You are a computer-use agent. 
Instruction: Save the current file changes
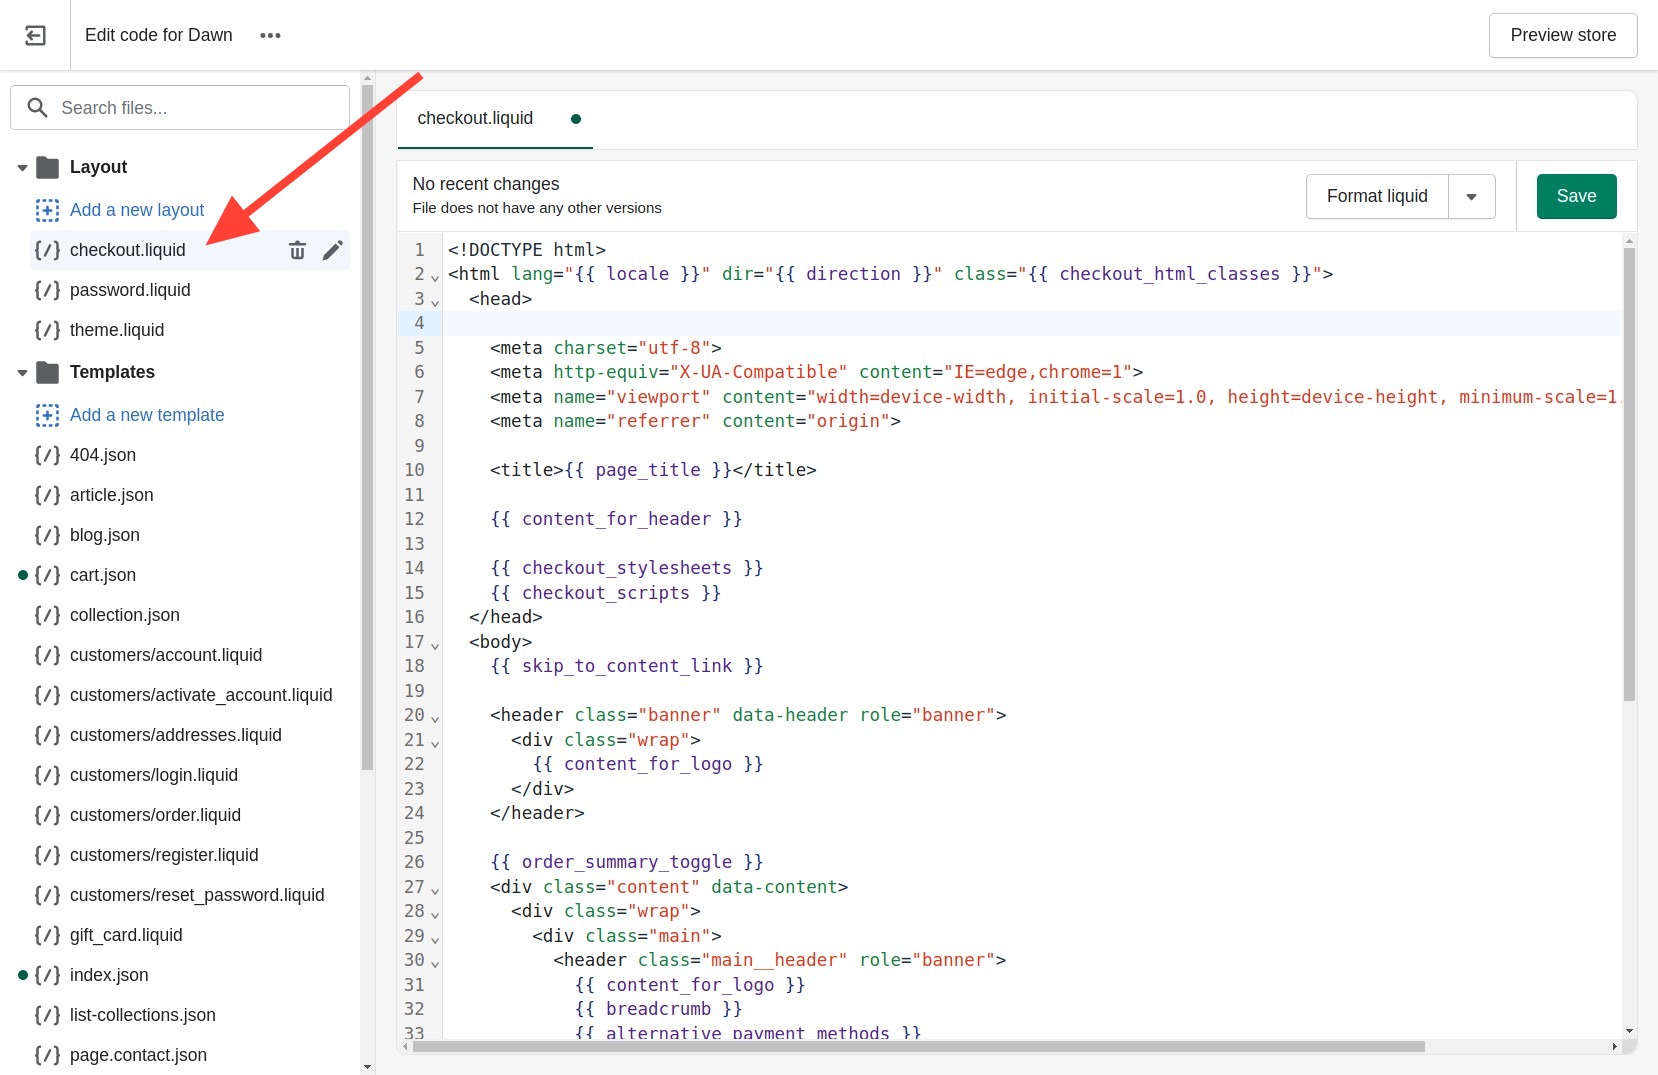pos(1576,196)
